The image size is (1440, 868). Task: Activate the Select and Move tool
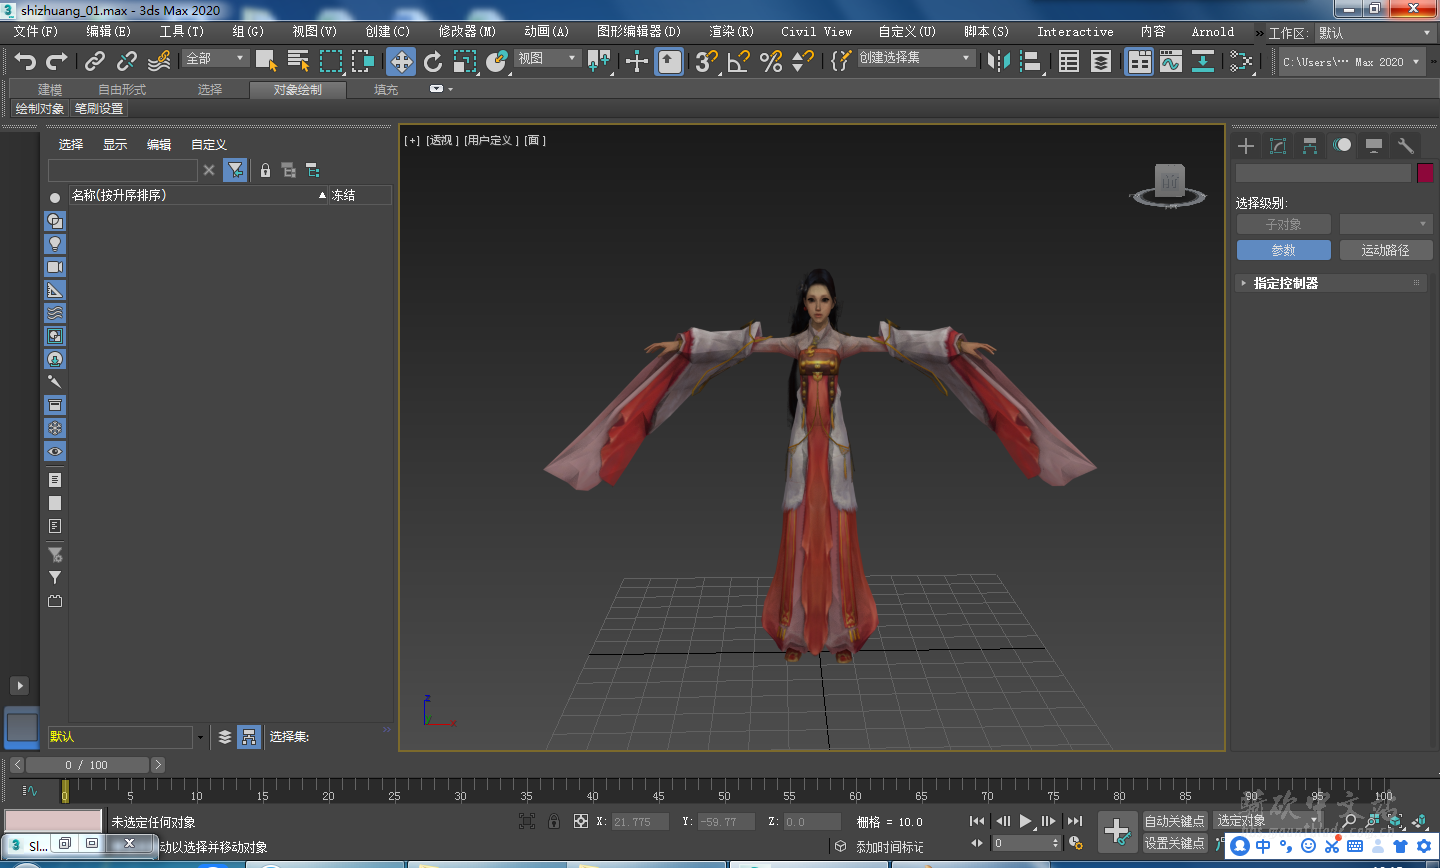point(401,61)
